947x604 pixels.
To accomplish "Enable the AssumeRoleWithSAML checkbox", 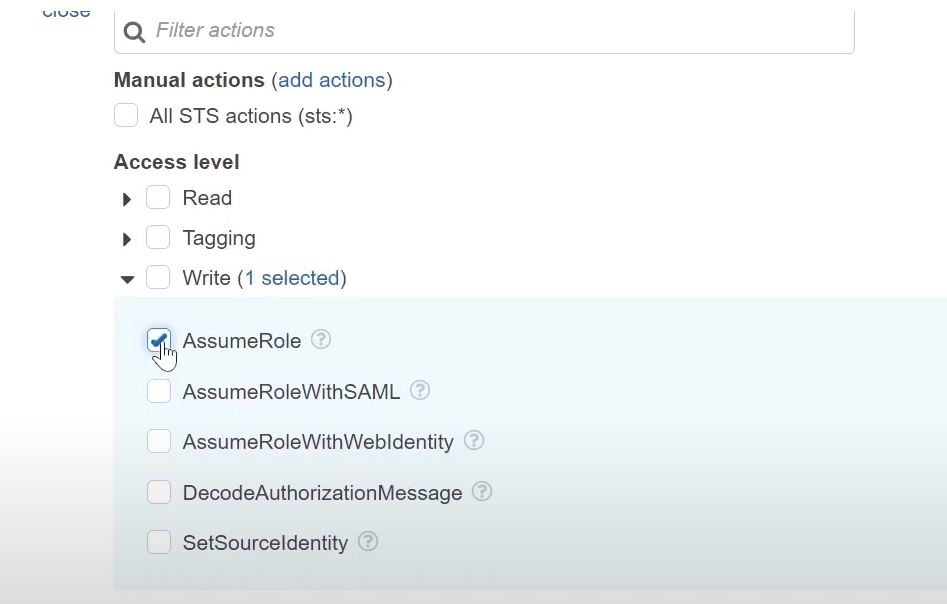I will (159, 391).
